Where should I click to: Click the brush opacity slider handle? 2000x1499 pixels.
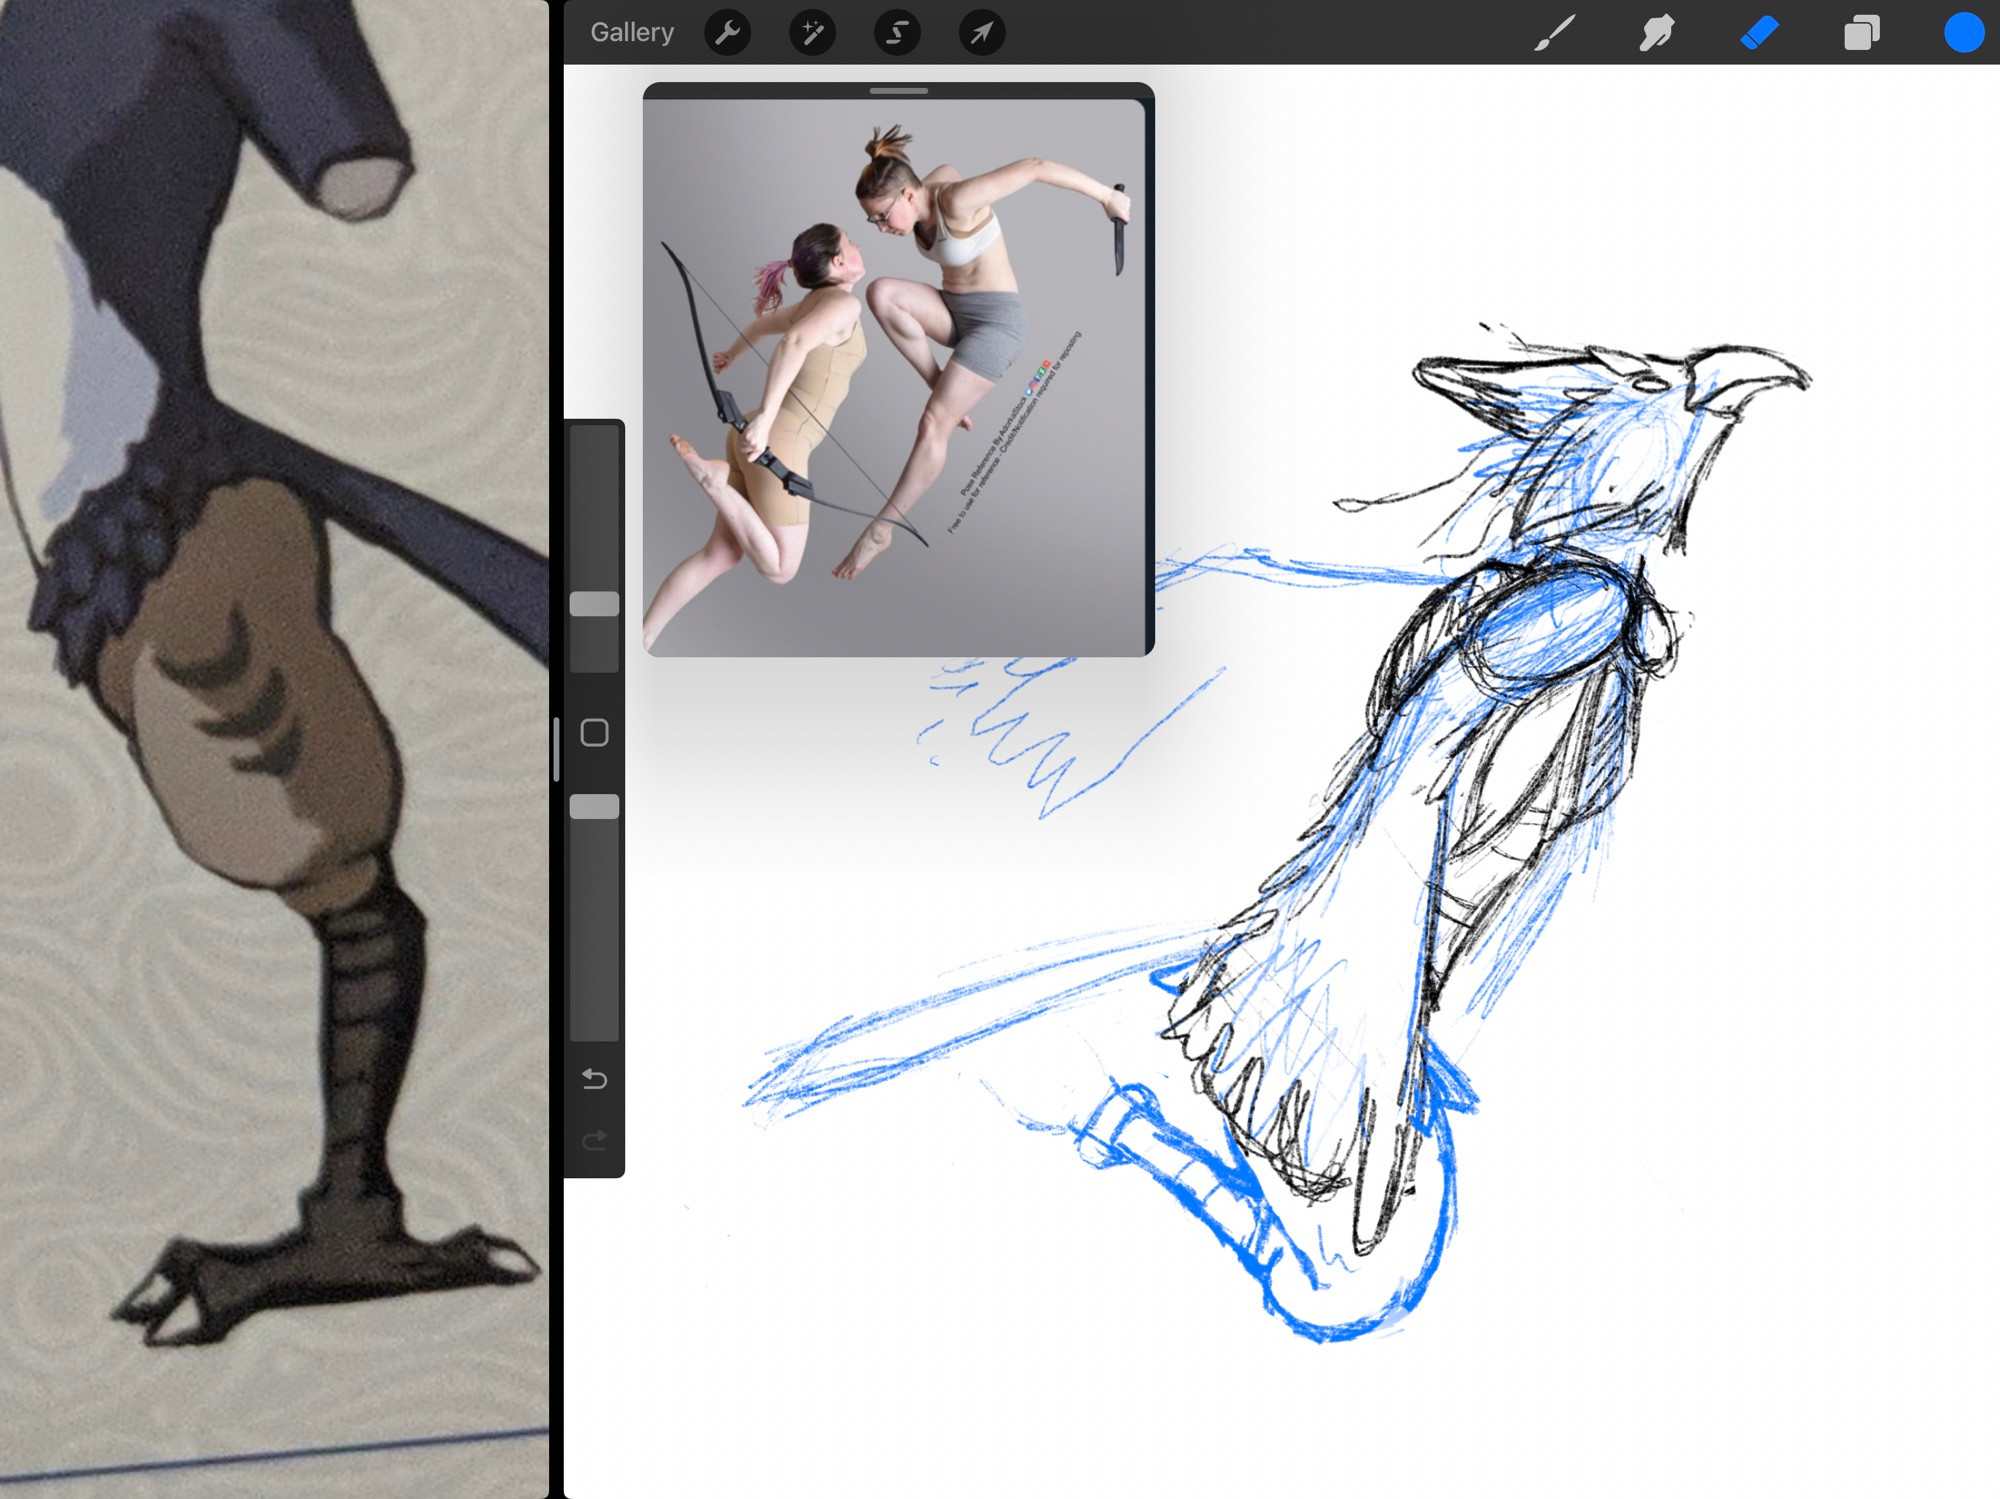pos(594,807)
